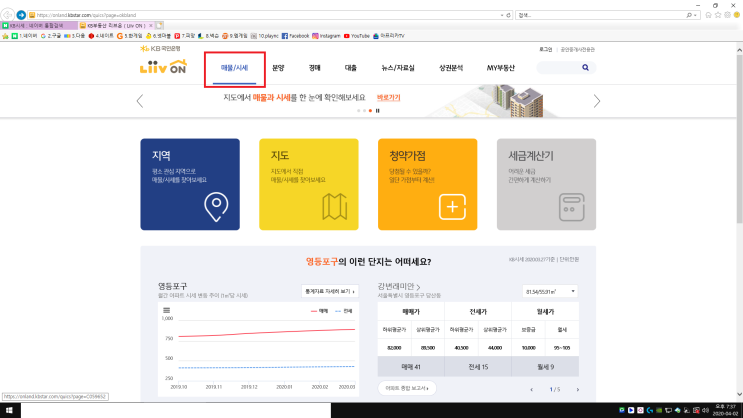
Task: Open the yellow 지도 card
Action: pos(308,184)
